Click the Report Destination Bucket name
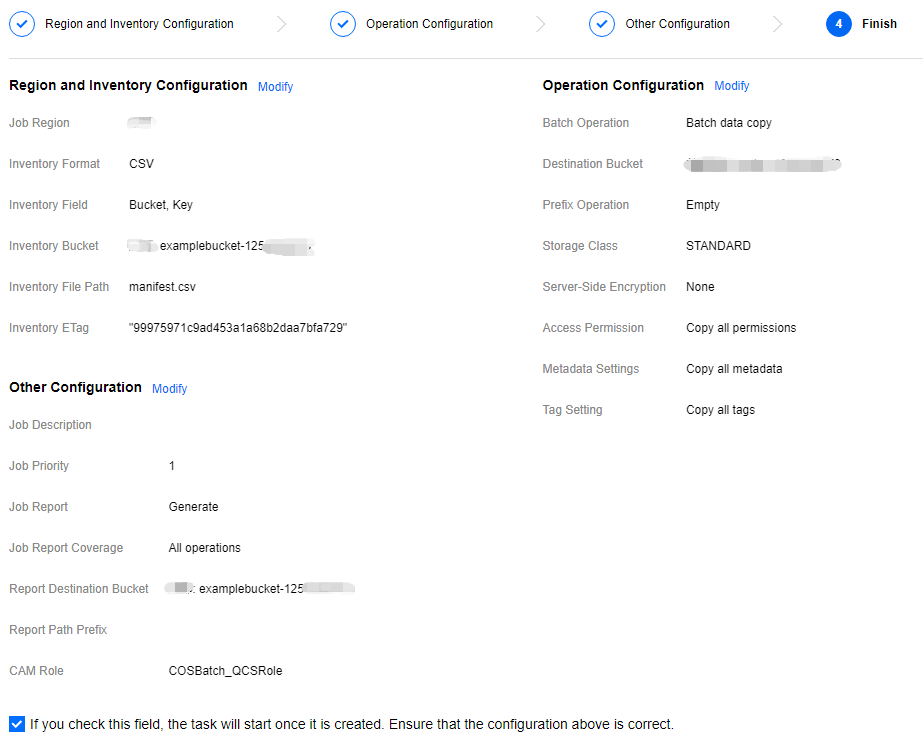The width and height of the screenshot is (923, 742). 260,589
